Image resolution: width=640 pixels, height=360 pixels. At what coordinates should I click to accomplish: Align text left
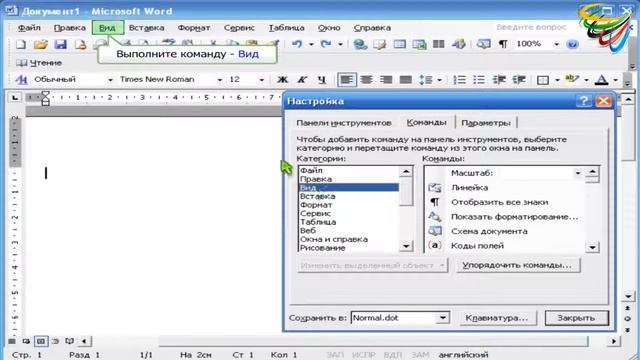click(347, 80)
